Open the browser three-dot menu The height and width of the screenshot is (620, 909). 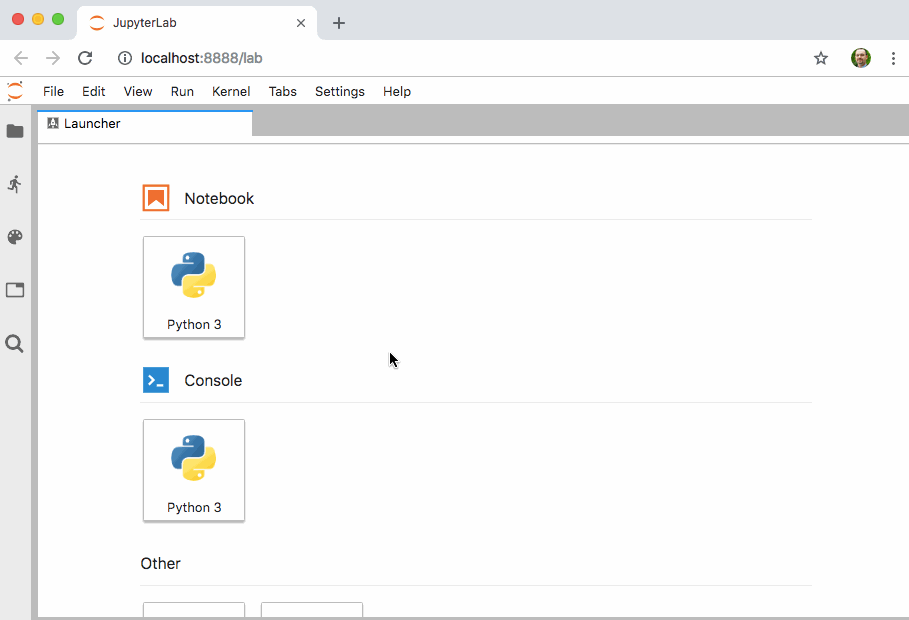click(893, 58)
